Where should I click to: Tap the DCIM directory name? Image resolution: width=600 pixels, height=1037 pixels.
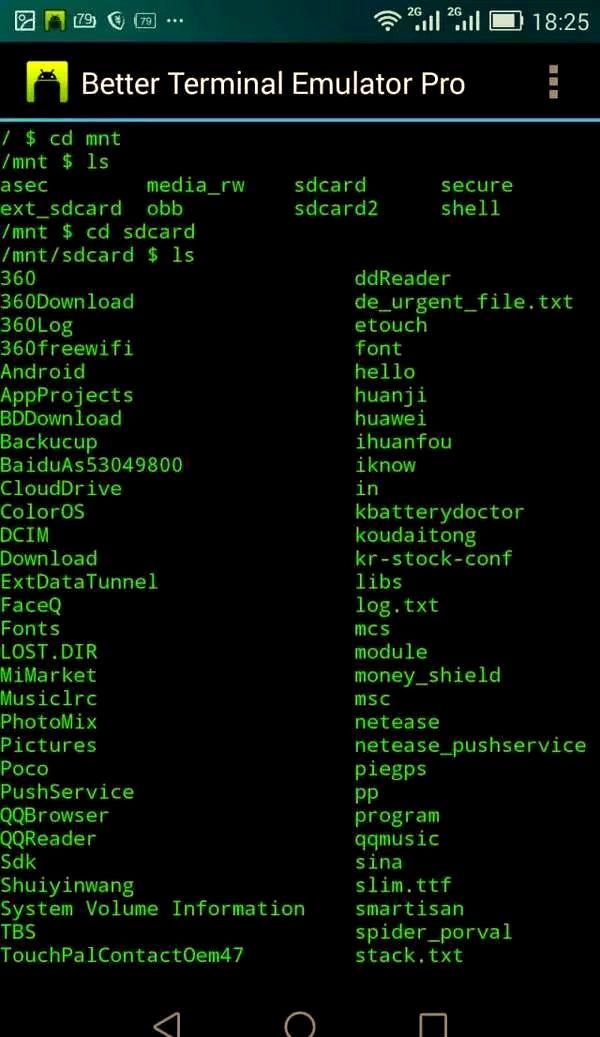pyautogui.click(x=24, y=534)
